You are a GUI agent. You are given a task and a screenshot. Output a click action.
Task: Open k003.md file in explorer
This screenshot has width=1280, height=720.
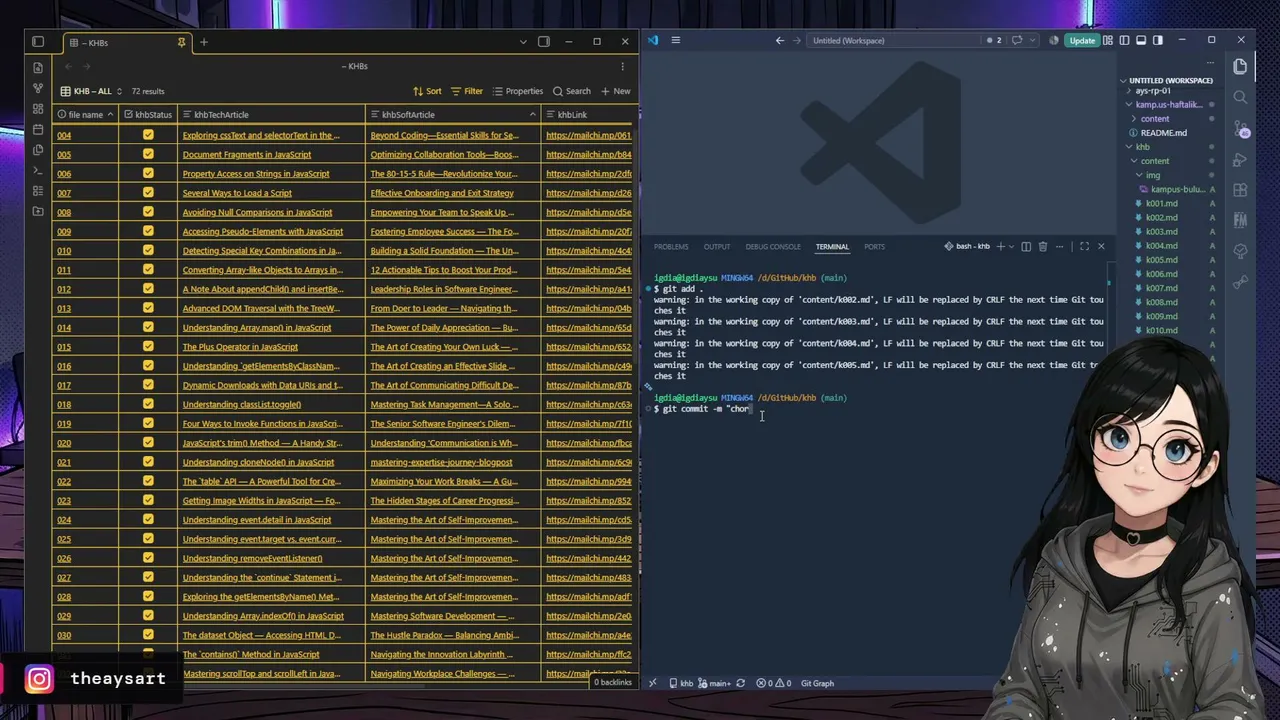(1162, 232)
